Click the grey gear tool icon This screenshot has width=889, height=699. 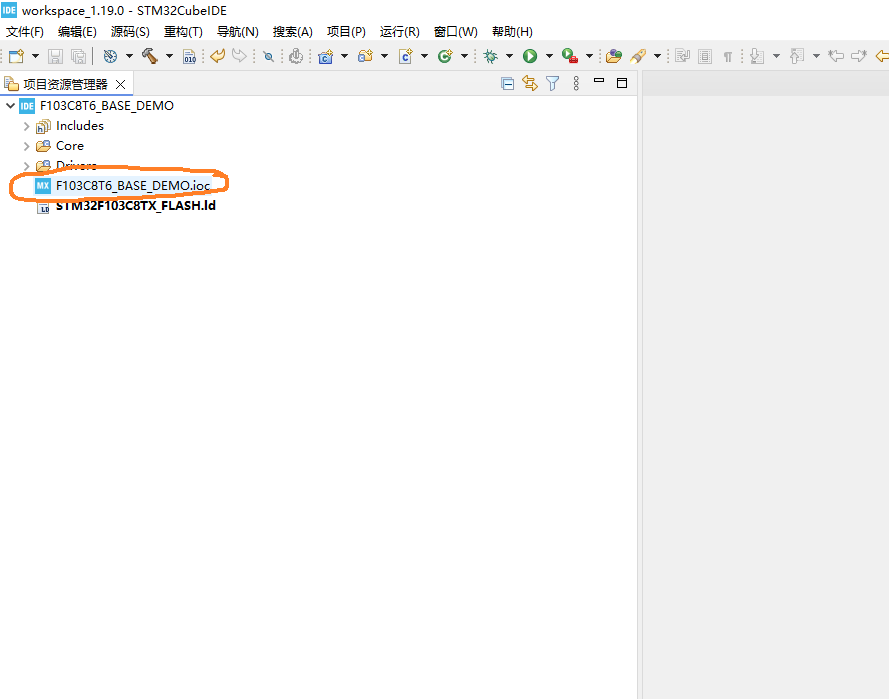(x=296, y=56)
